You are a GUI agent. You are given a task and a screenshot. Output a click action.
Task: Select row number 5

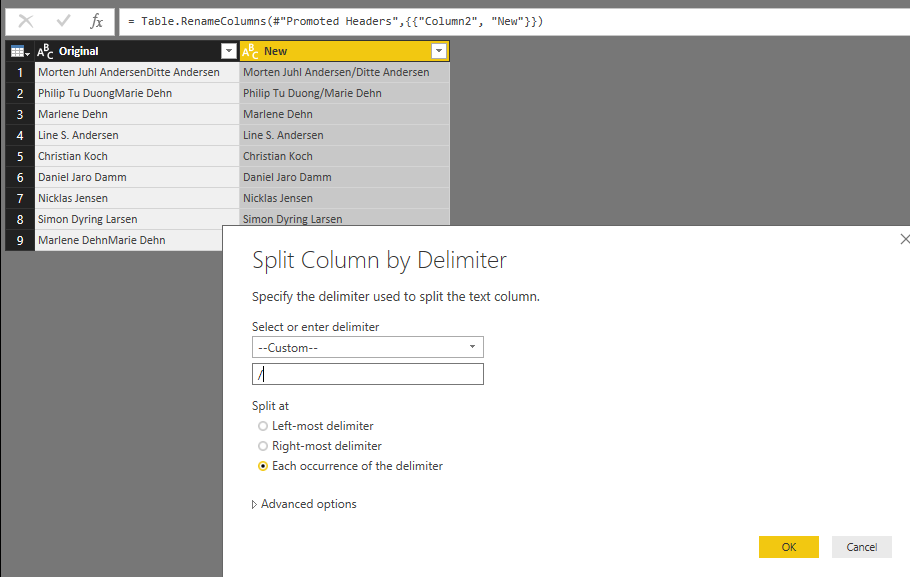coord(20,156)
